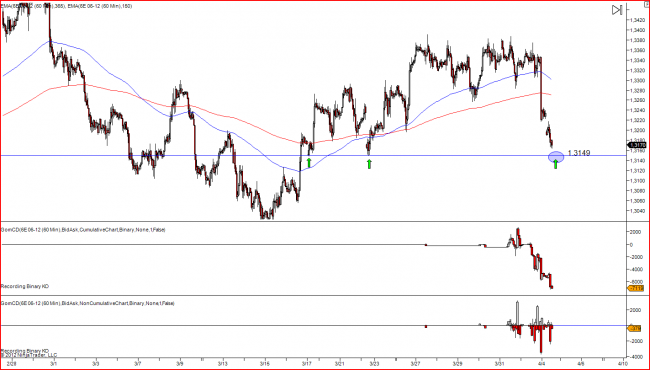Click the 1.3280 price axis label
Image resolution: width=650 pixels, height=370 pixels.
pyautogui.click(x=638, y=90)
